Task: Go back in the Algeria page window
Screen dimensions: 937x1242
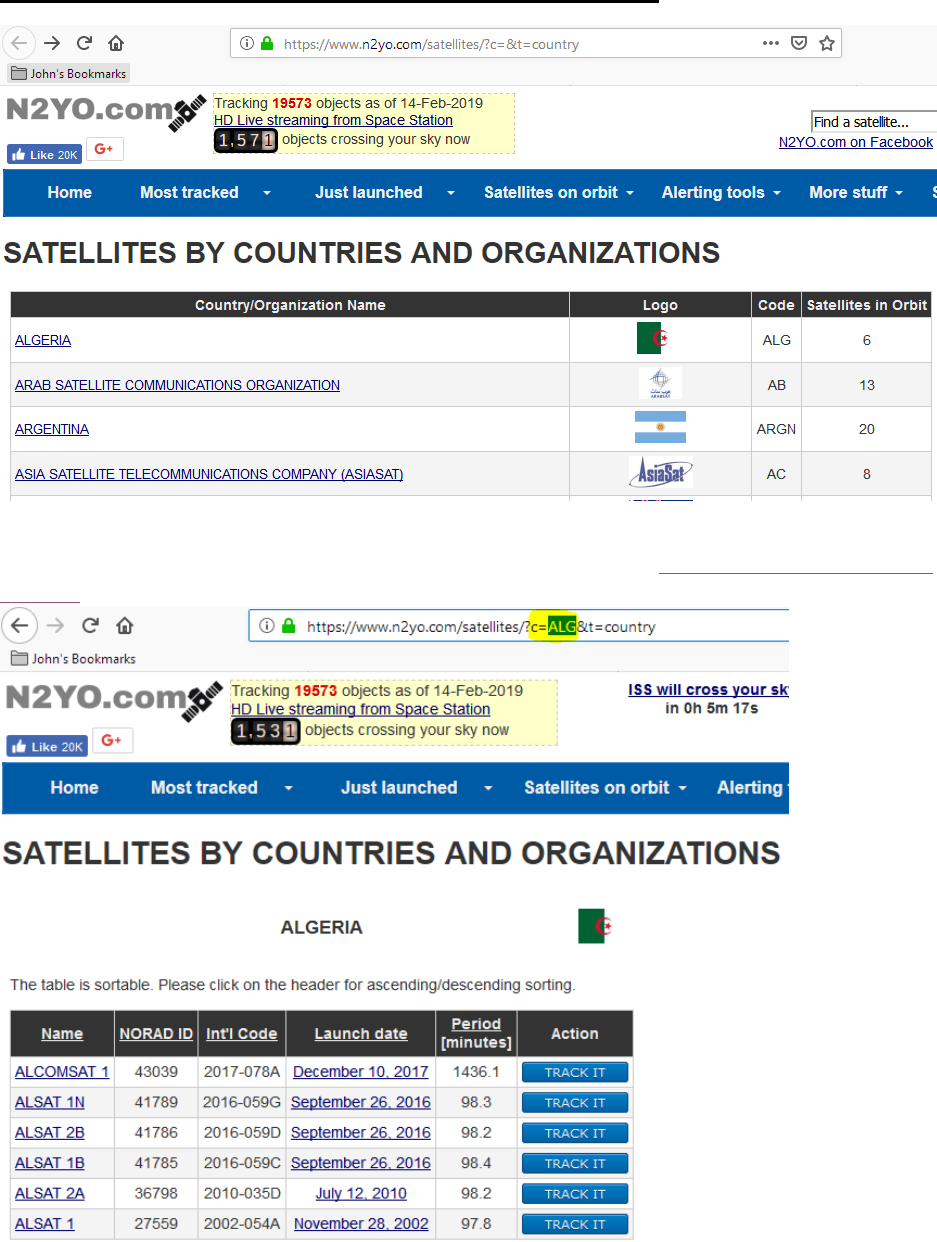Action: [x=19, y=626]
